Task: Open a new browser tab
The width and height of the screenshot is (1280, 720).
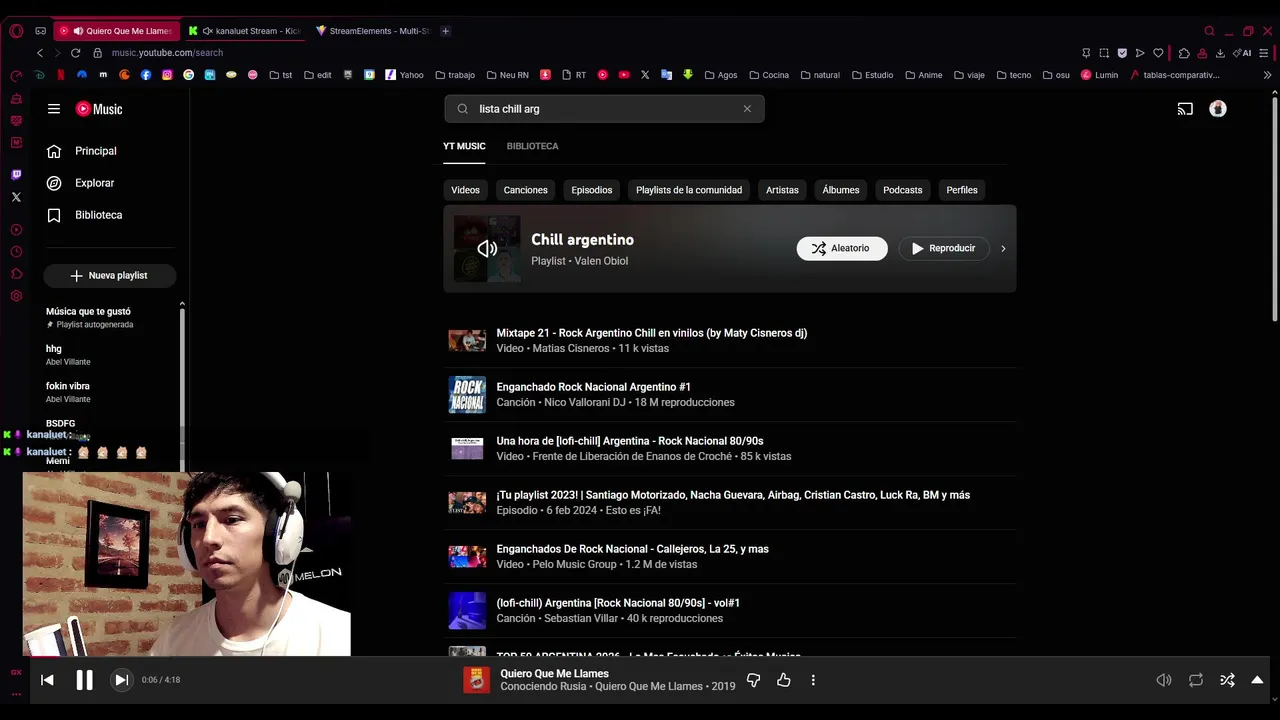Action: click(x=445, y=31)
